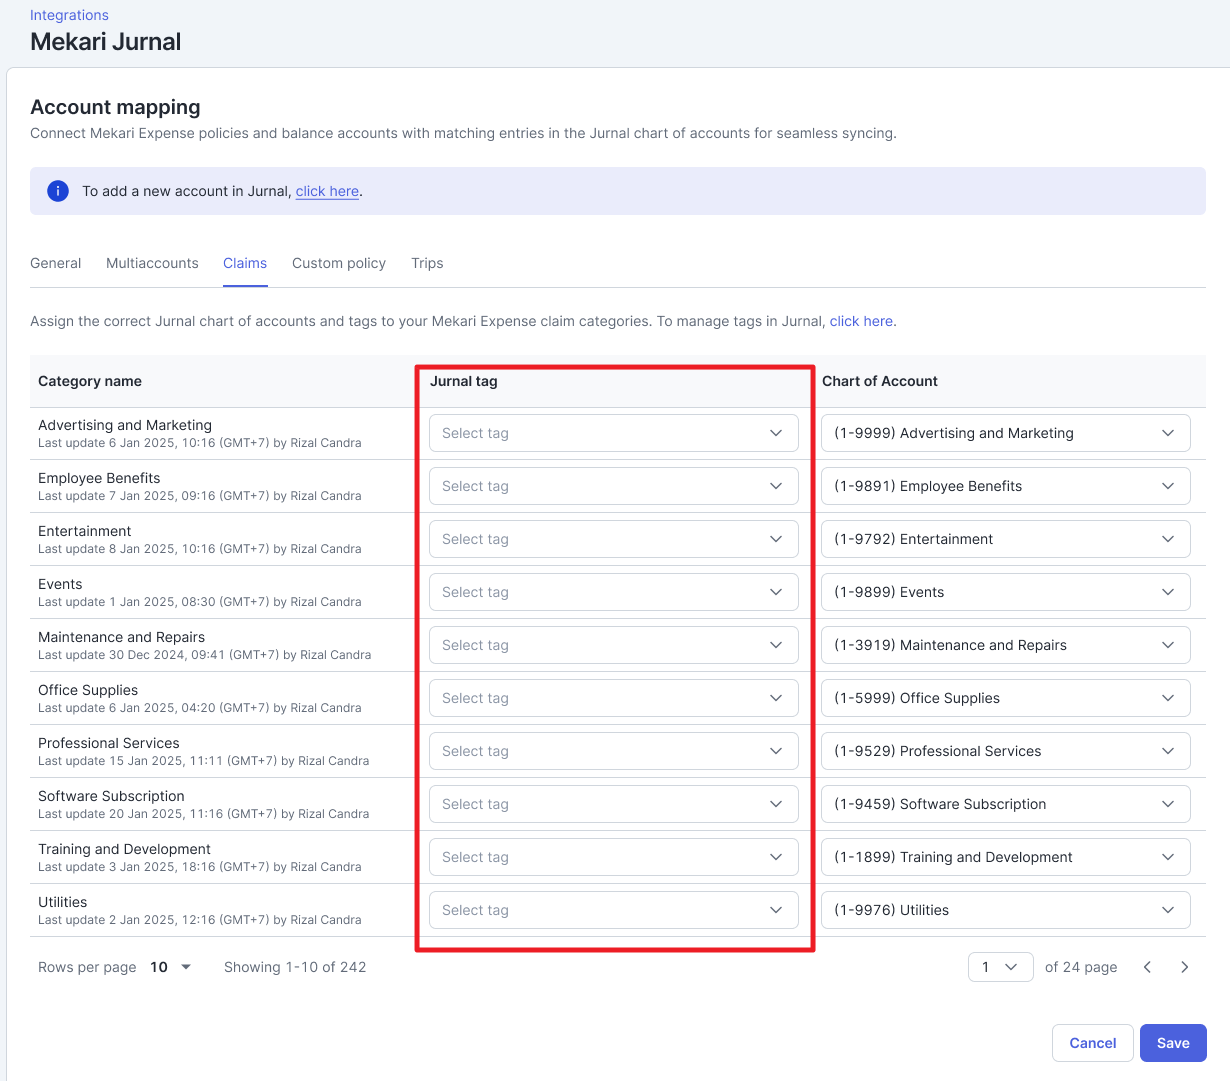1230x1081 pixels.
Task: Open Jurnal tag dropdown for Maintenance and Repairs
Action: tap(614, 645)
